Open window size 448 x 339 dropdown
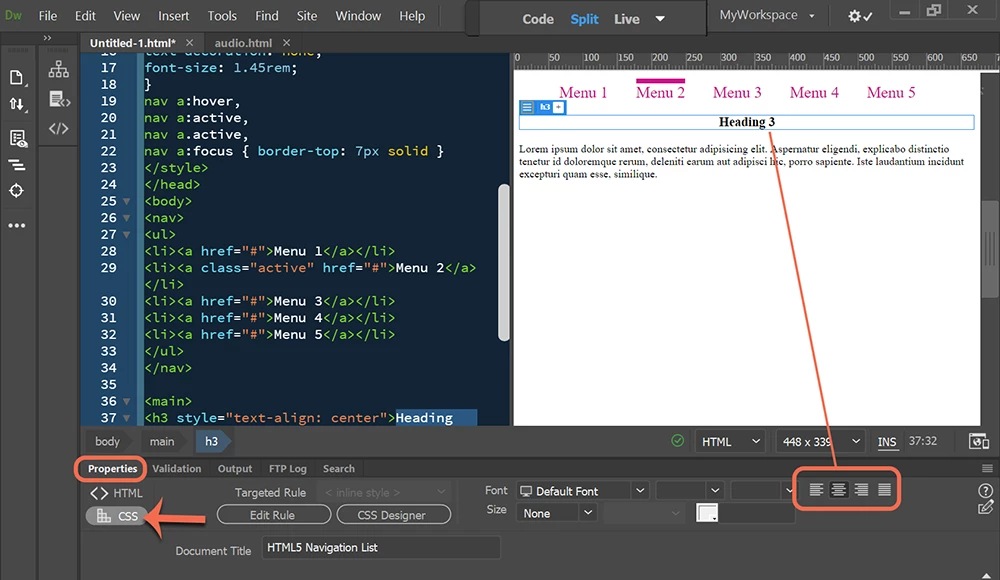Screen dimensions: 1000x580 pyautogui.click(x=820, y=442)
